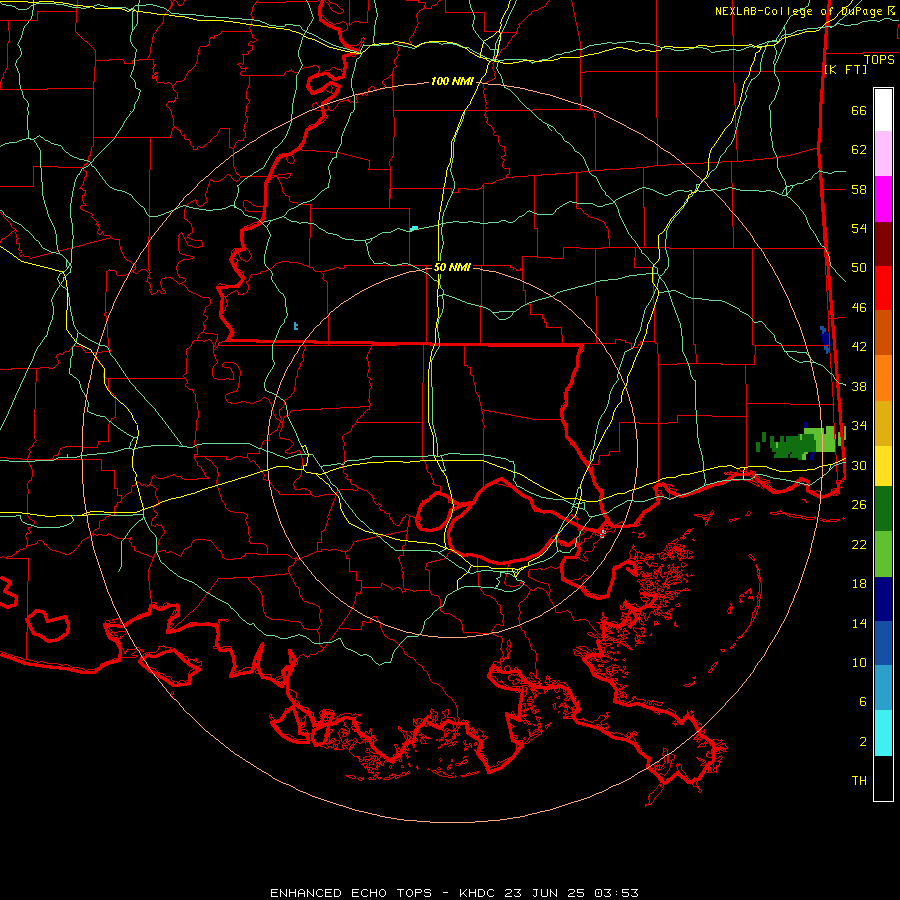Click the medium blue 10-14 kft swatch
The height and width of the screenshot is (900, 900).
[883, 643]
